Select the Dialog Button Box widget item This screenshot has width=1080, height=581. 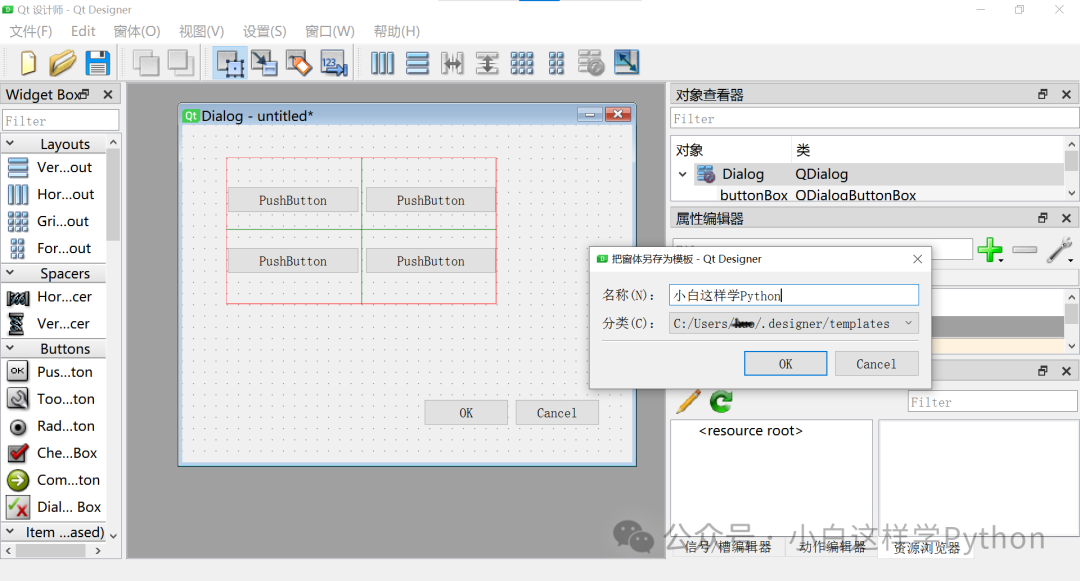pos(54,507)
